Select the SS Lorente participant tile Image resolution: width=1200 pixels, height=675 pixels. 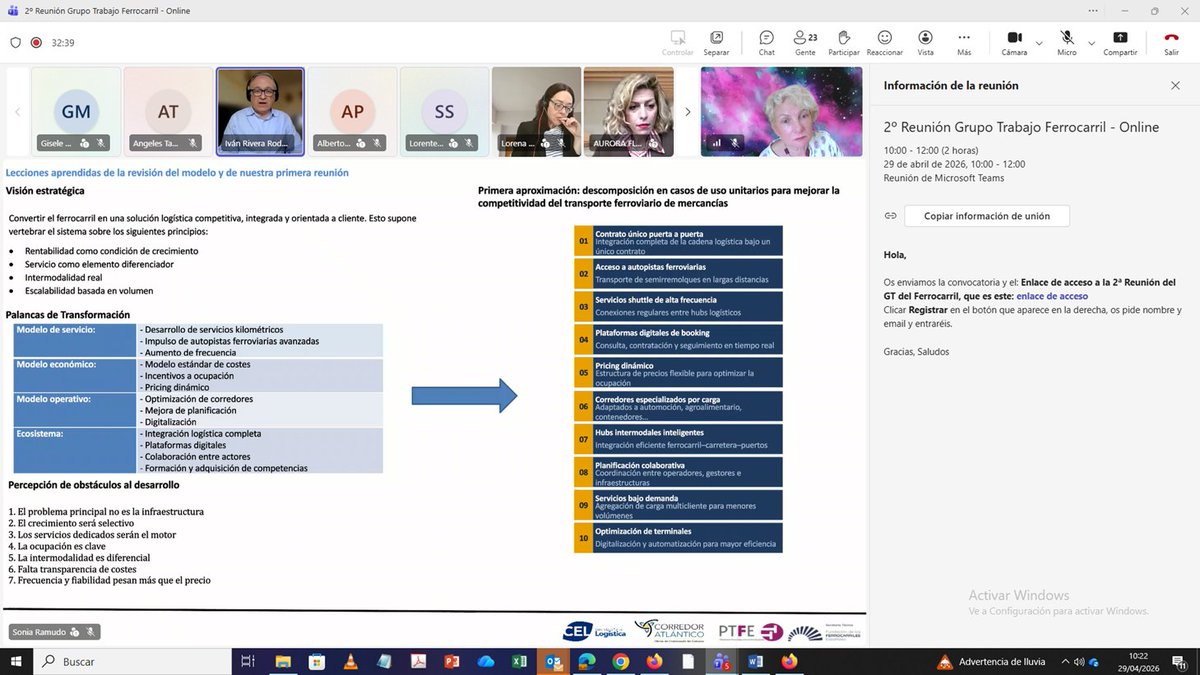pos(444,112)
